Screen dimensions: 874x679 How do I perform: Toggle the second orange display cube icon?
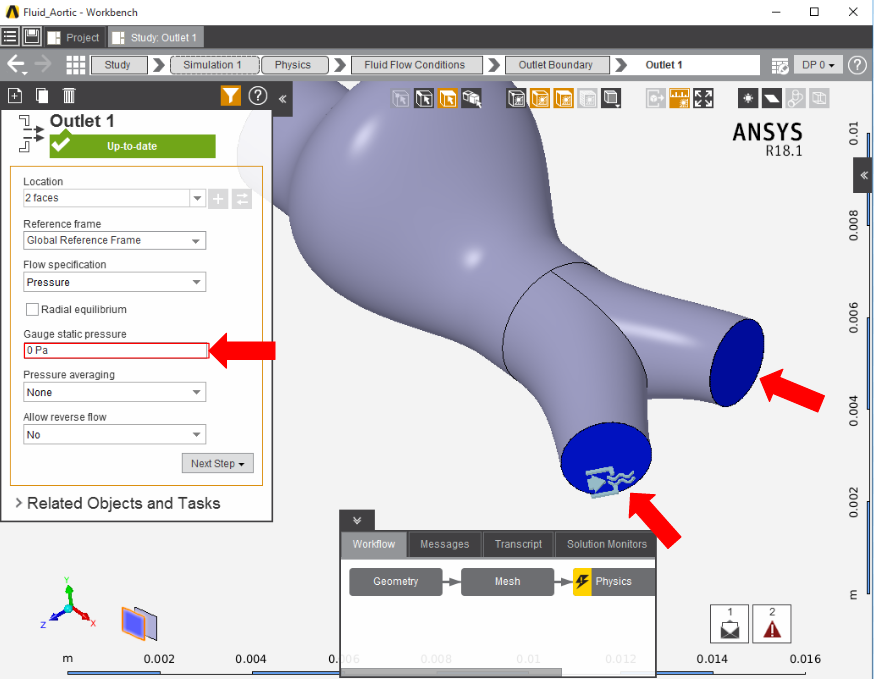pyautogui.click(x=564, y=99)
